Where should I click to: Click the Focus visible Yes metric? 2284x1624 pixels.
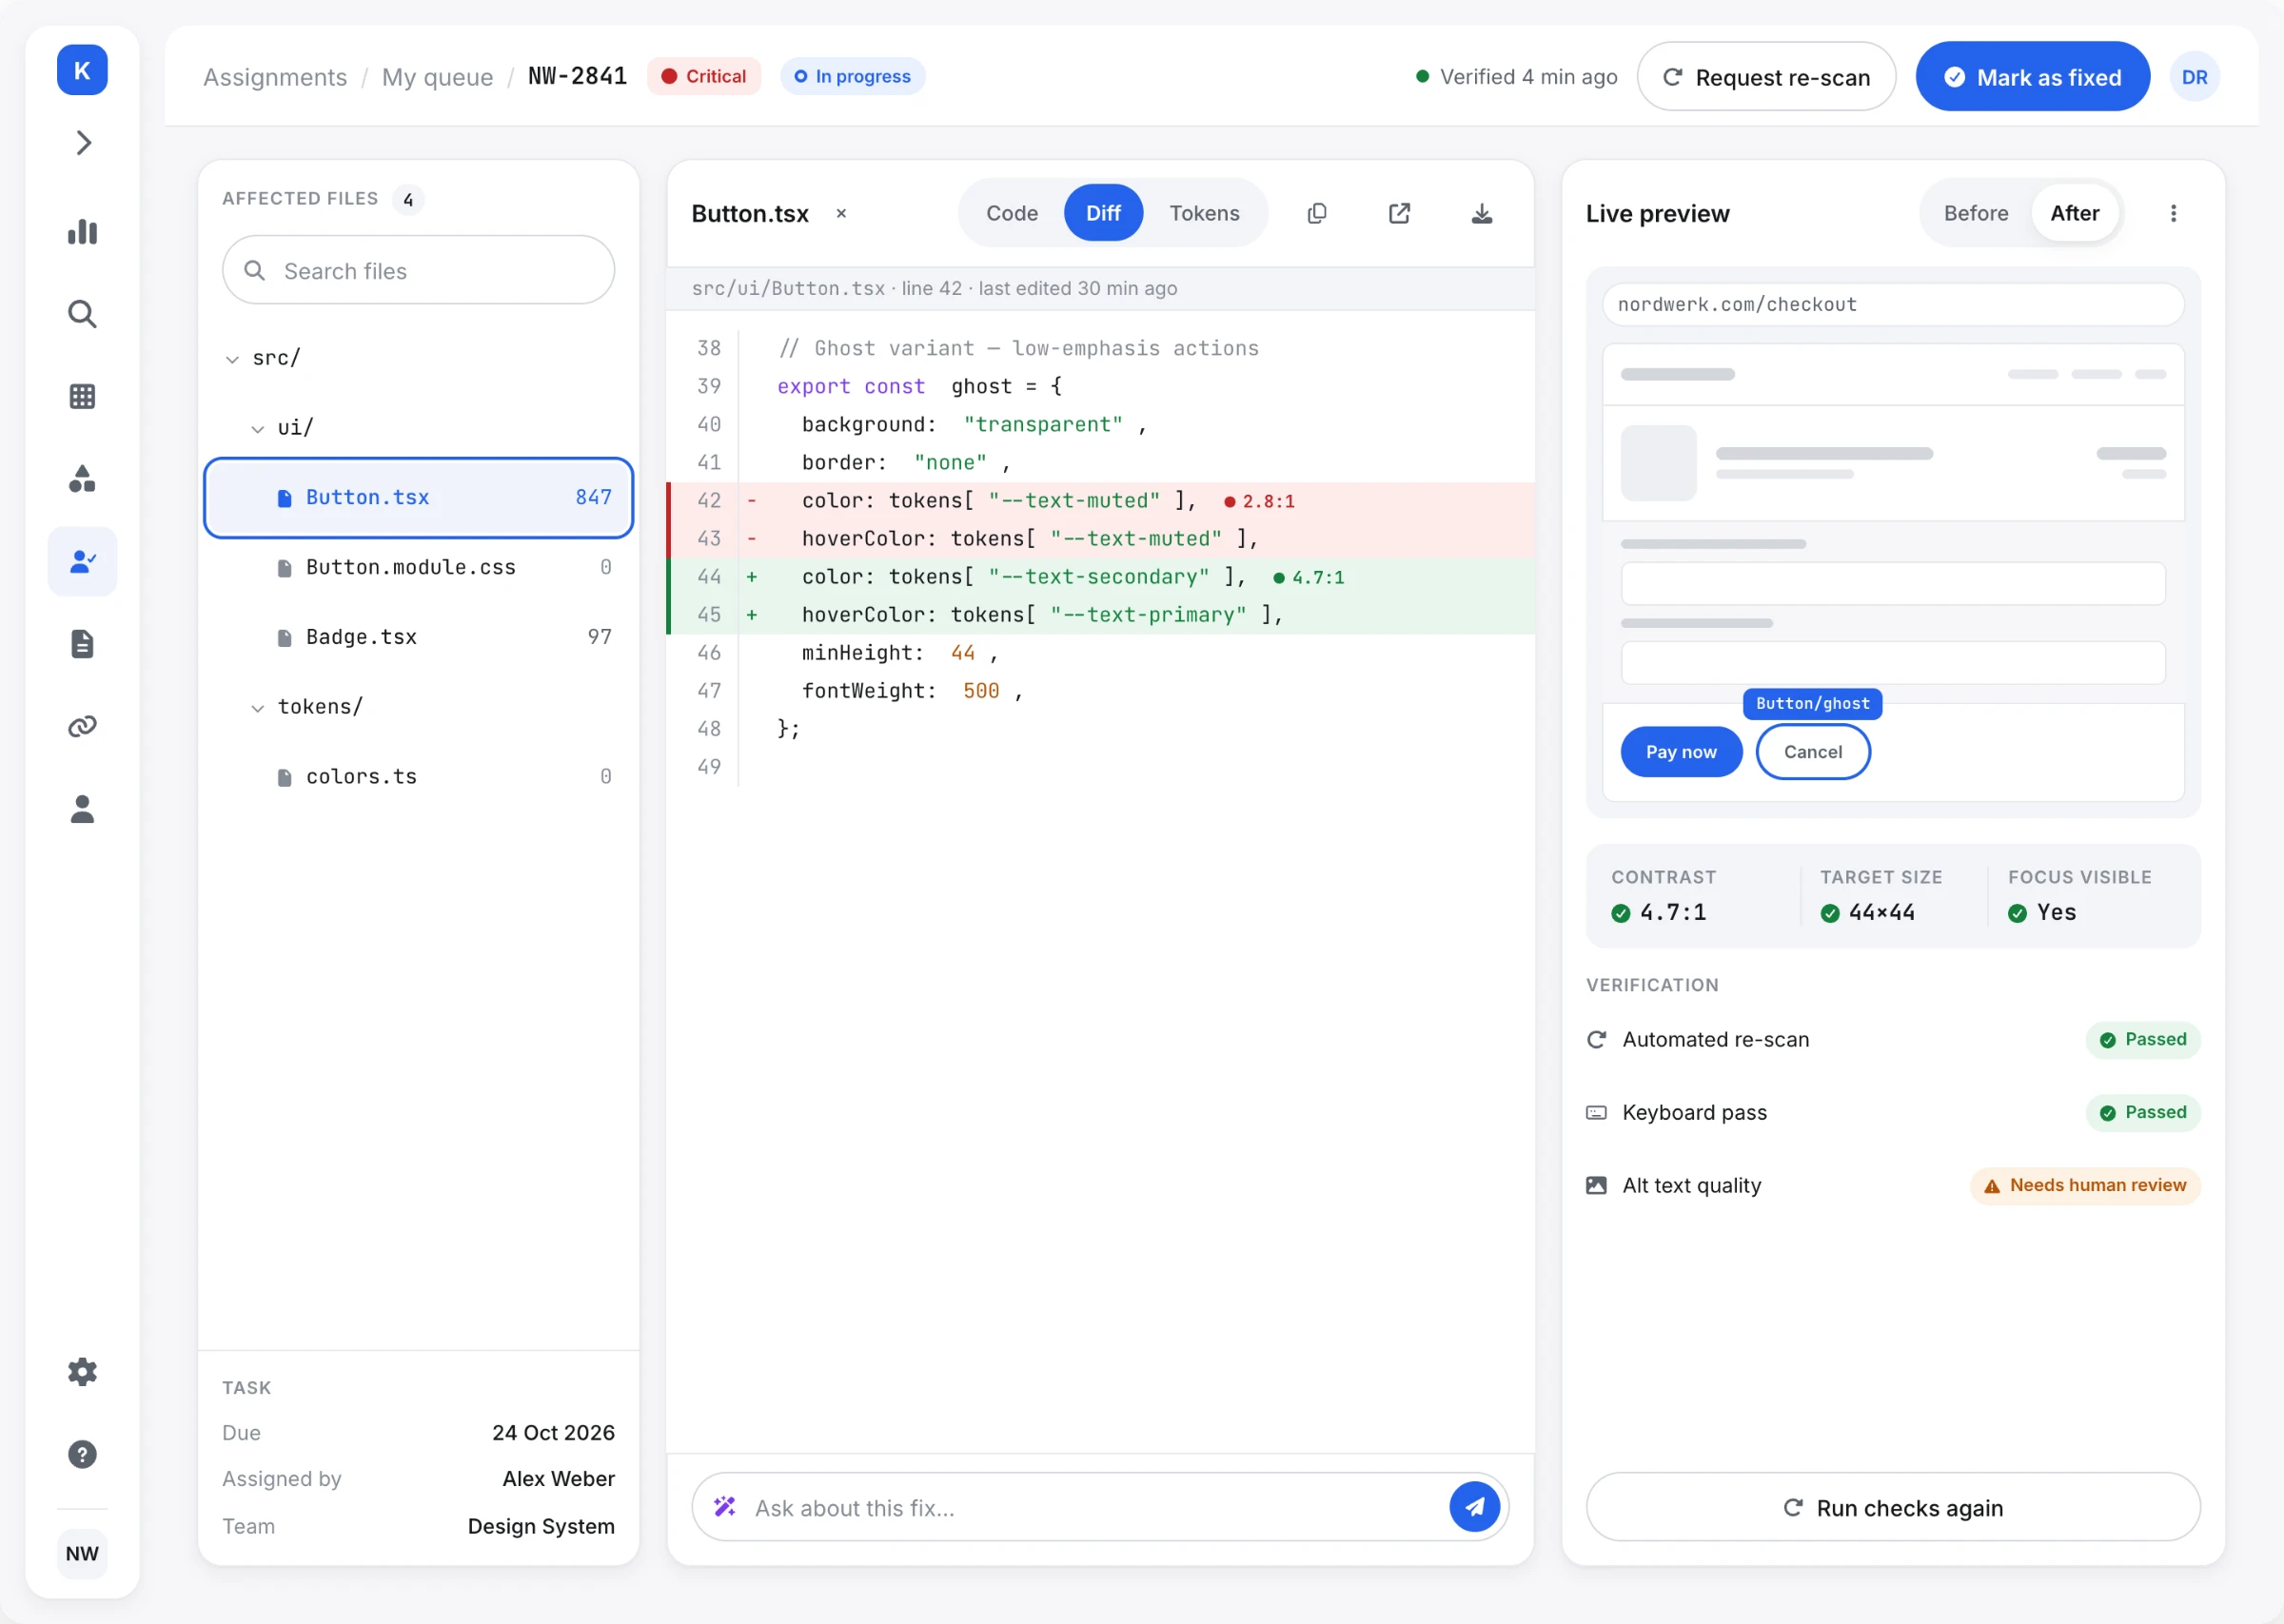point(2079,896)
